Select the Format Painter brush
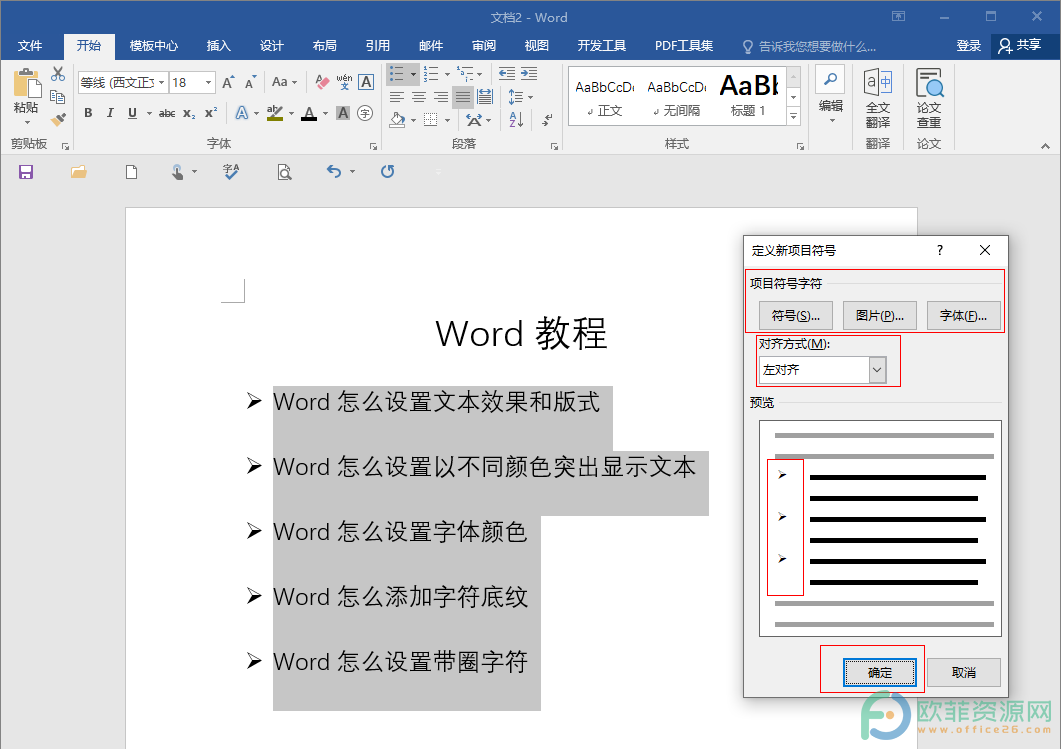The width and height of the screenshot is (1061, 749). 58,119
